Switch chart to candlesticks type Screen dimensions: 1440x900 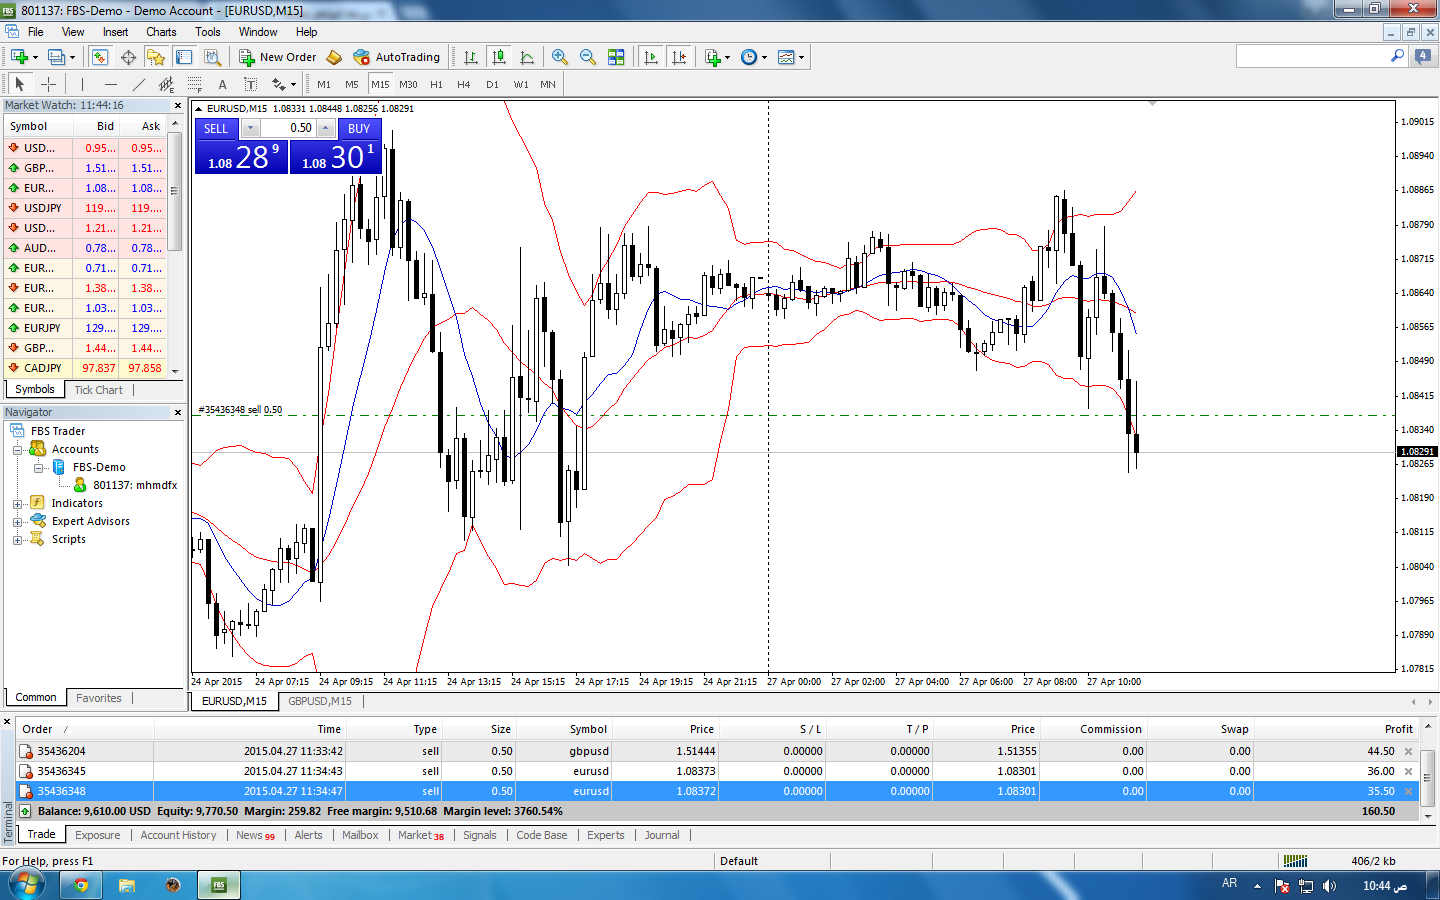499,57
